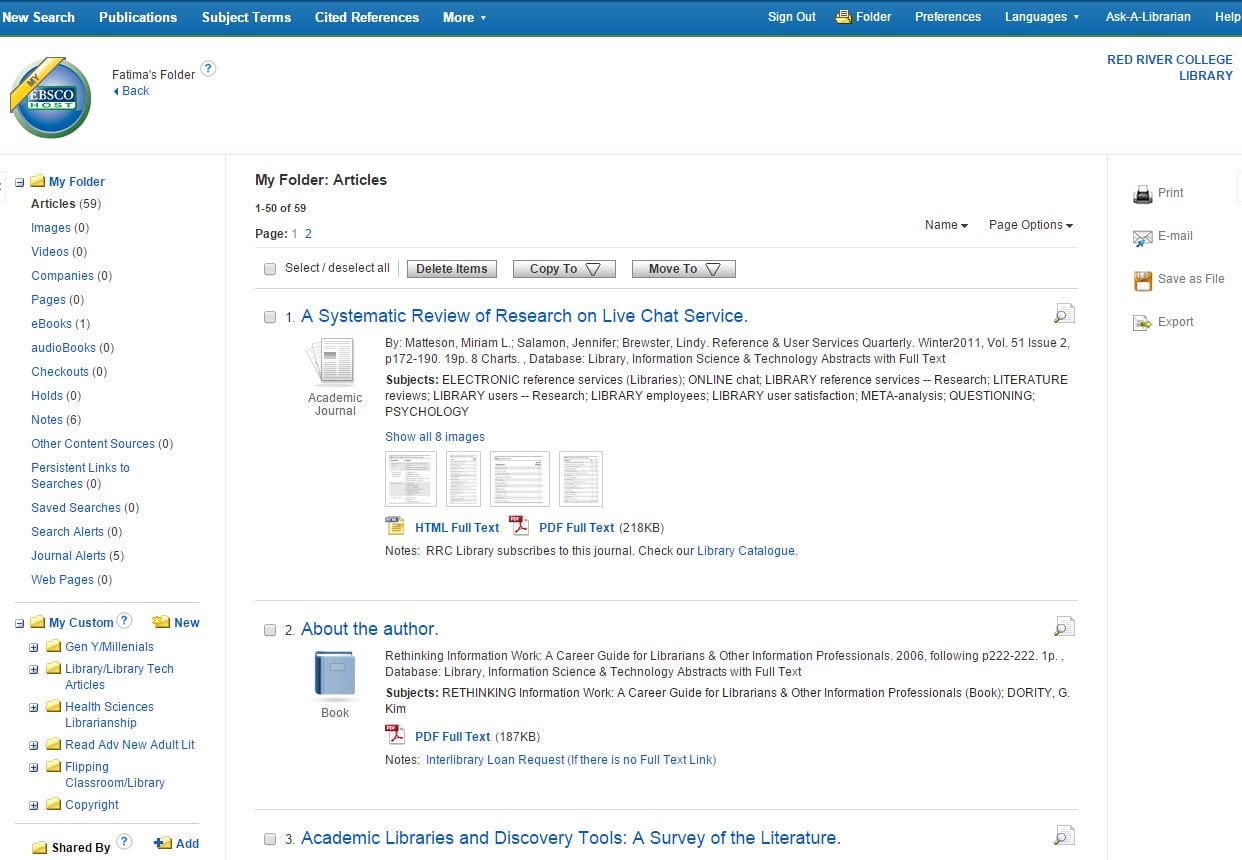The image size is (1242, 860).
Task: Open the 'Show all 8 images' link
Action: point(434,436)
